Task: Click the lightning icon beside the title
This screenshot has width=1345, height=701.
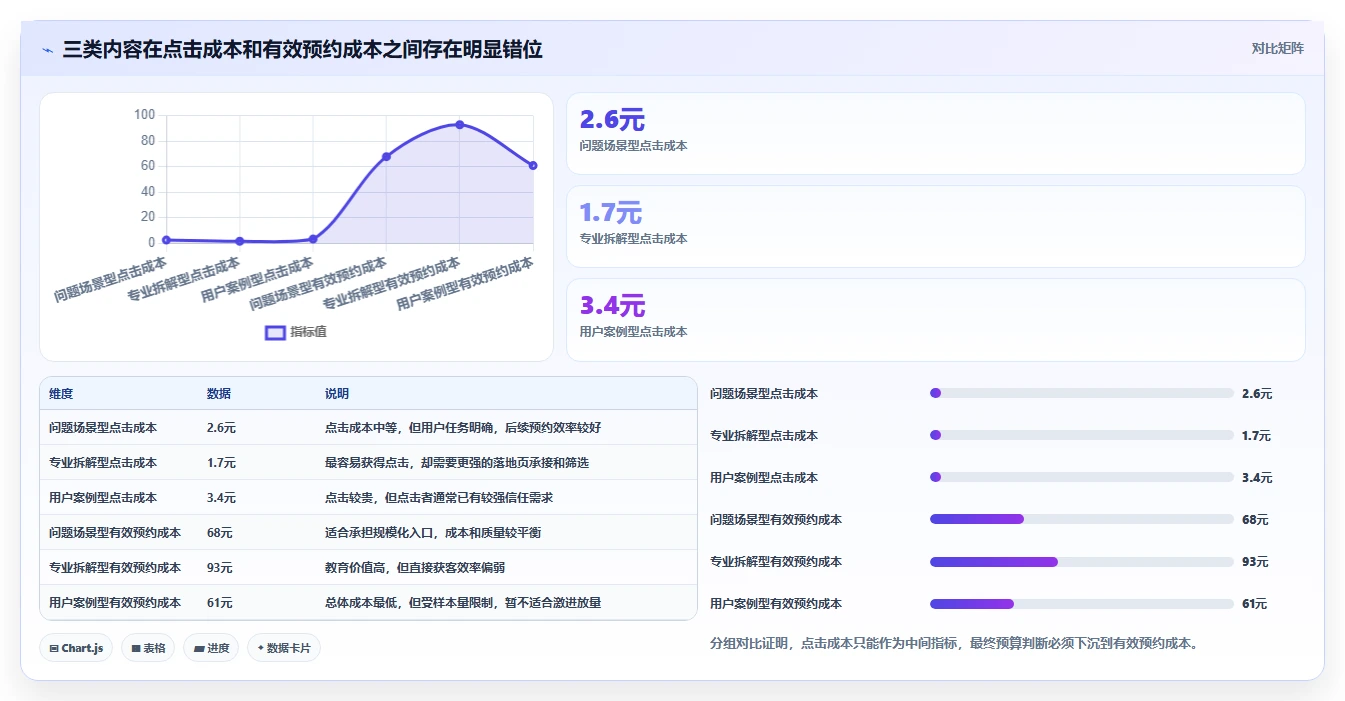Action: [x=48, y=50]
